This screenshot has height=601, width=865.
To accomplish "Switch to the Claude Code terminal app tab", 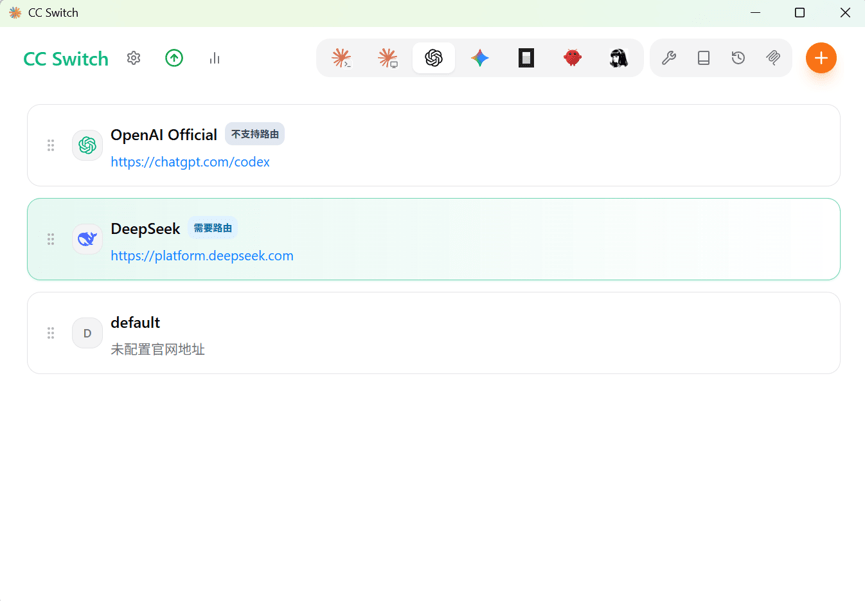I will [341, 58].
